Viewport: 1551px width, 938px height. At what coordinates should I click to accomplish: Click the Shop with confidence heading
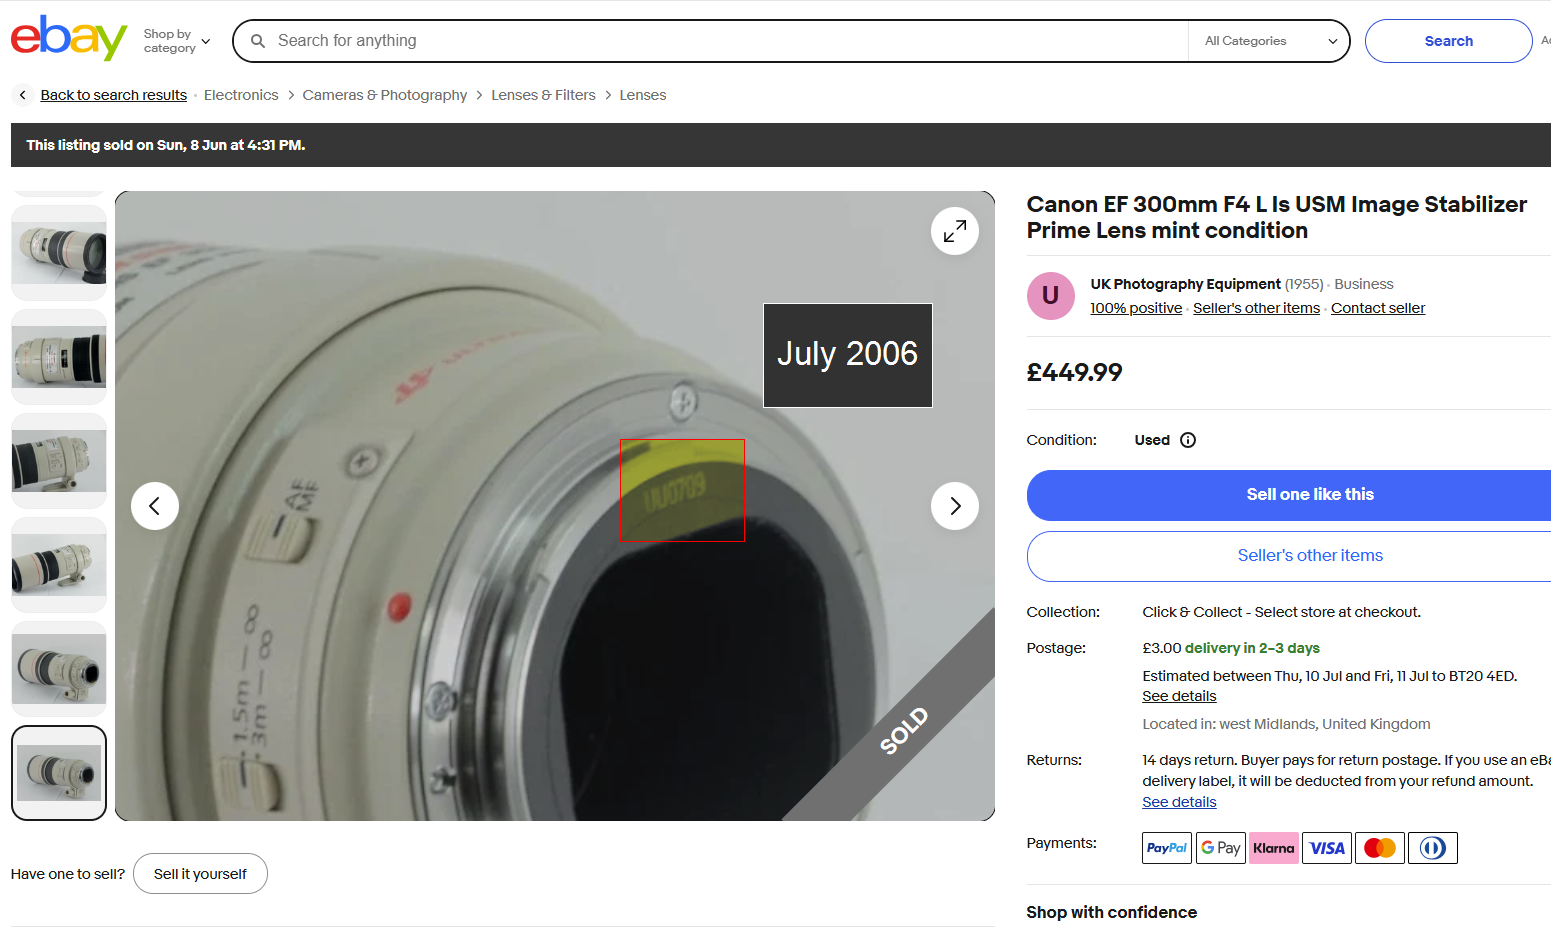(1111, 912)
